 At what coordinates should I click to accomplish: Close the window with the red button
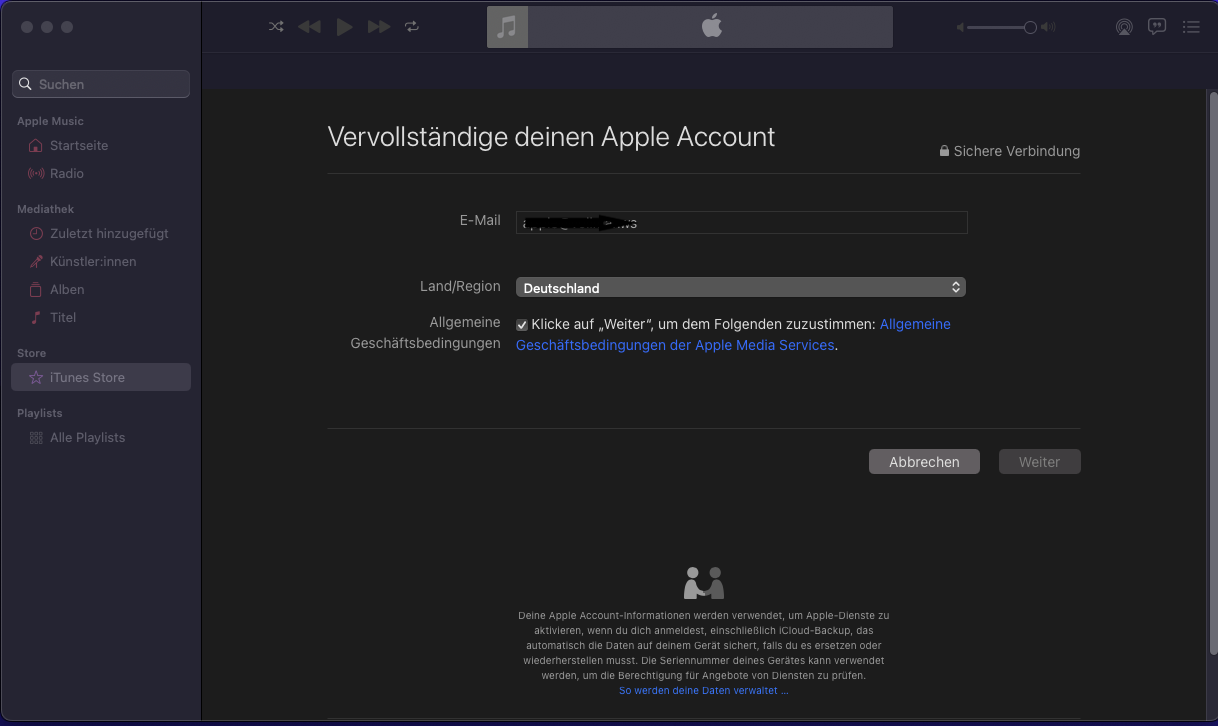click(27, 27)
